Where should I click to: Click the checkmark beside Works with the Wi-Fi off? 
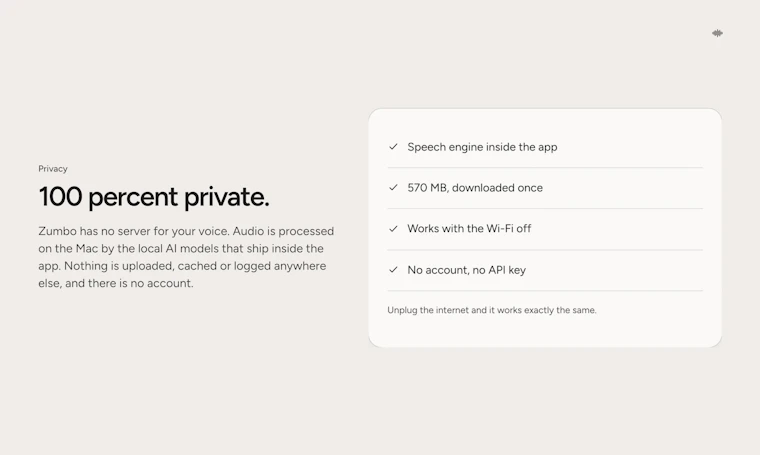coord(393,229)
